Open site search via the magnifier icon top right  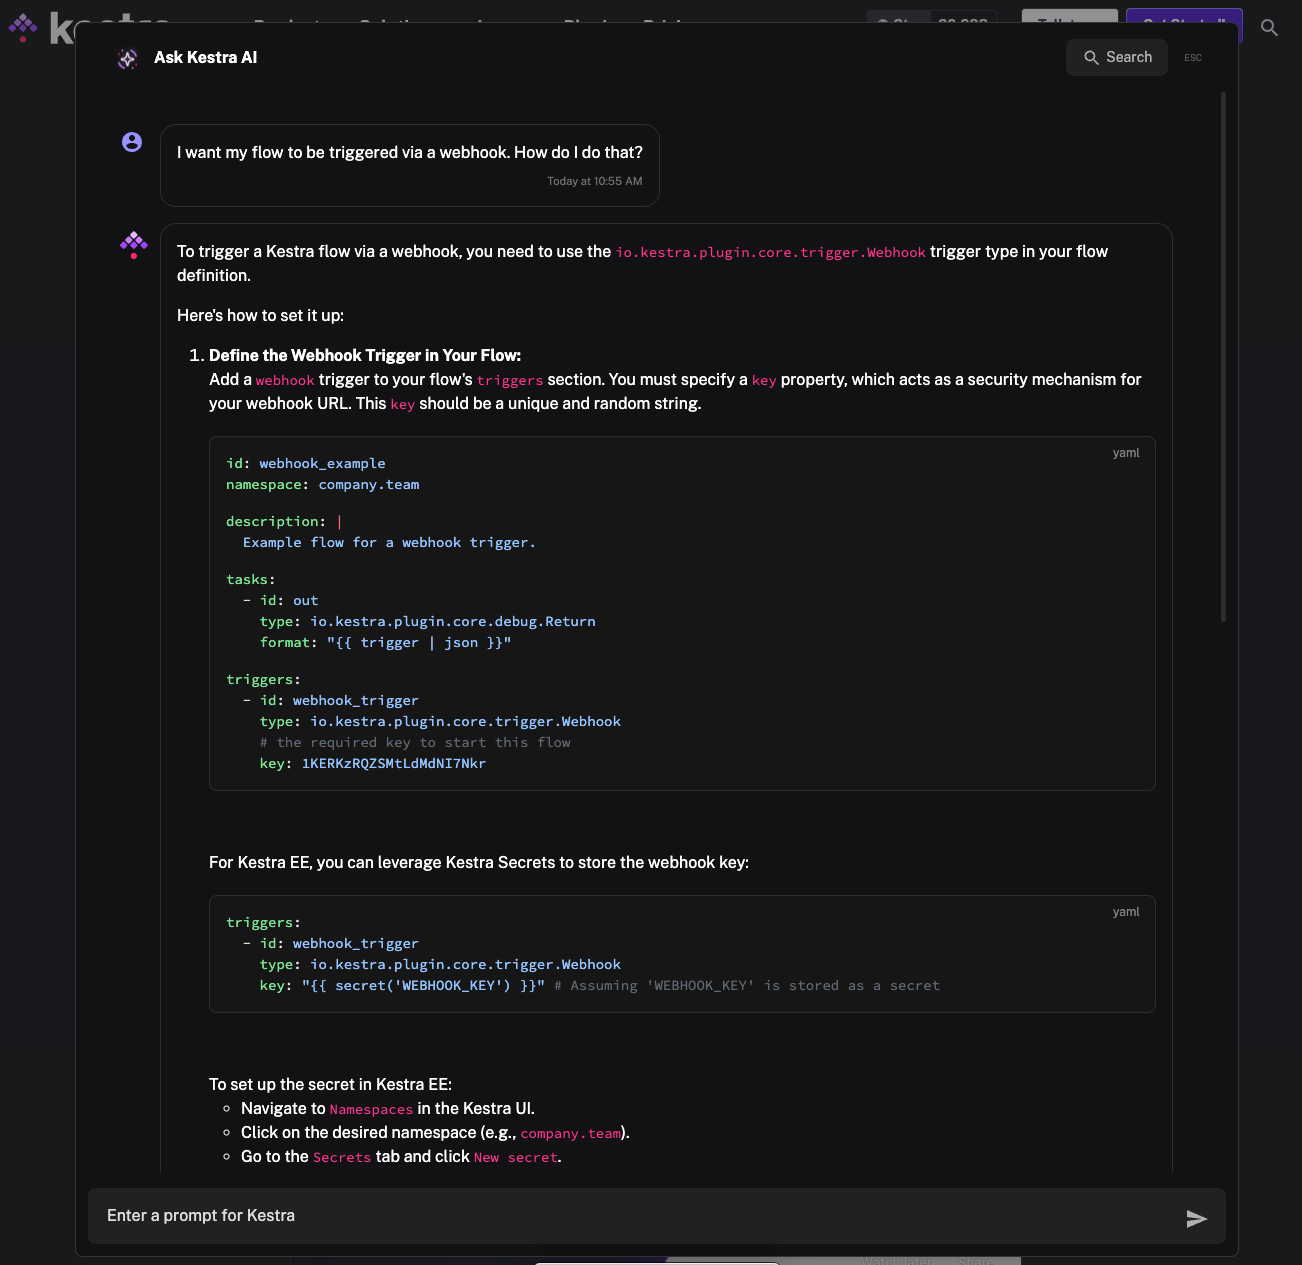[x=1269, y=28]
